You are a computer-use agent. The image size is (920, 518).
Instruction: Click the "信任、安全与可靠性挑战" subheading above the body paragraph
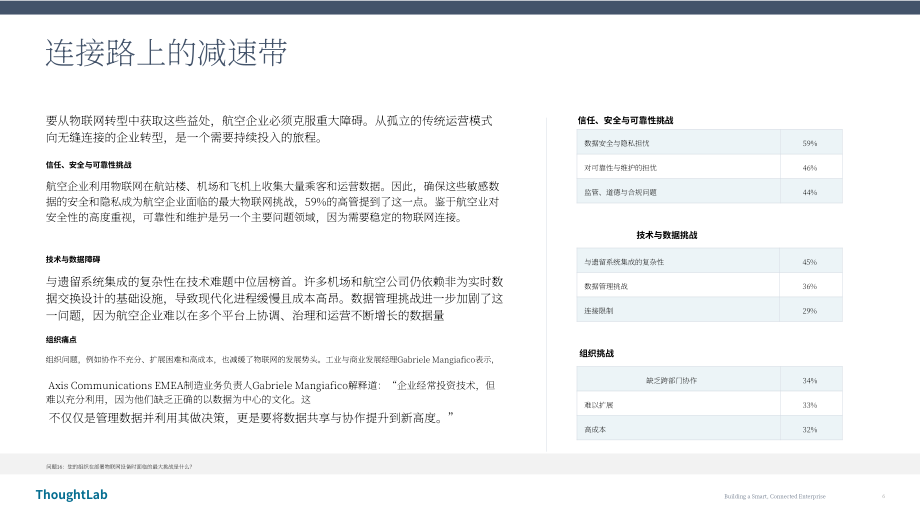pyautogui.click(x=89, y=164)
